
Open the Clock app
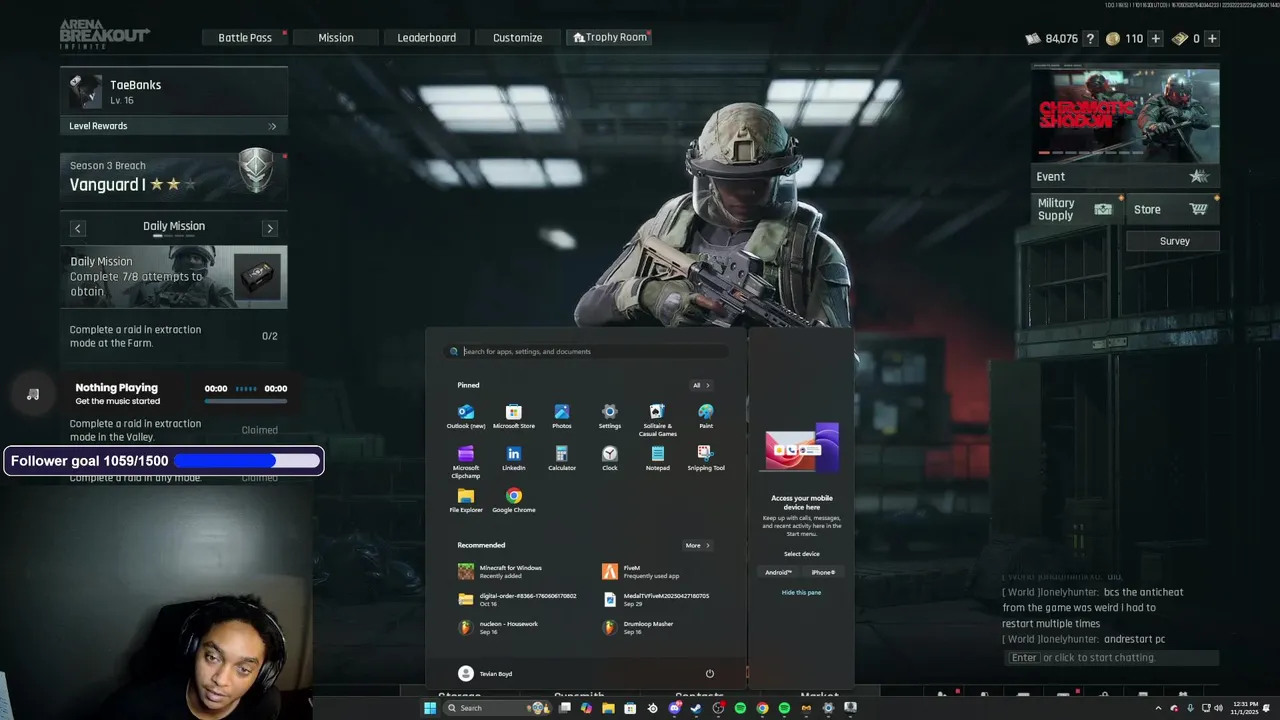click(610, 458)
